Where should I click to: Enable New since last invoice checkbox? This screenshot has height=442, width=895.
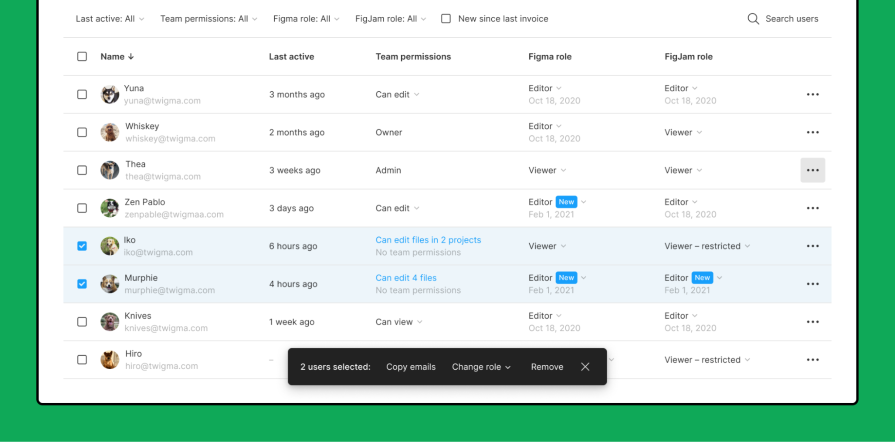point(446,19)
